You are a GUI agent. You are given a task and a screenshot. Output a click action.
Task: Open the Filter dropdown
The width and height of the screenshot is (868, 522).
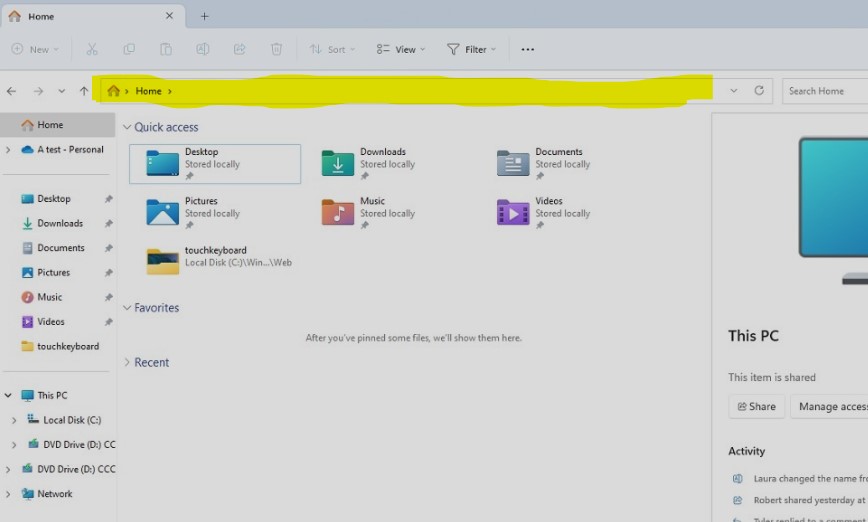tap(471, 49)
